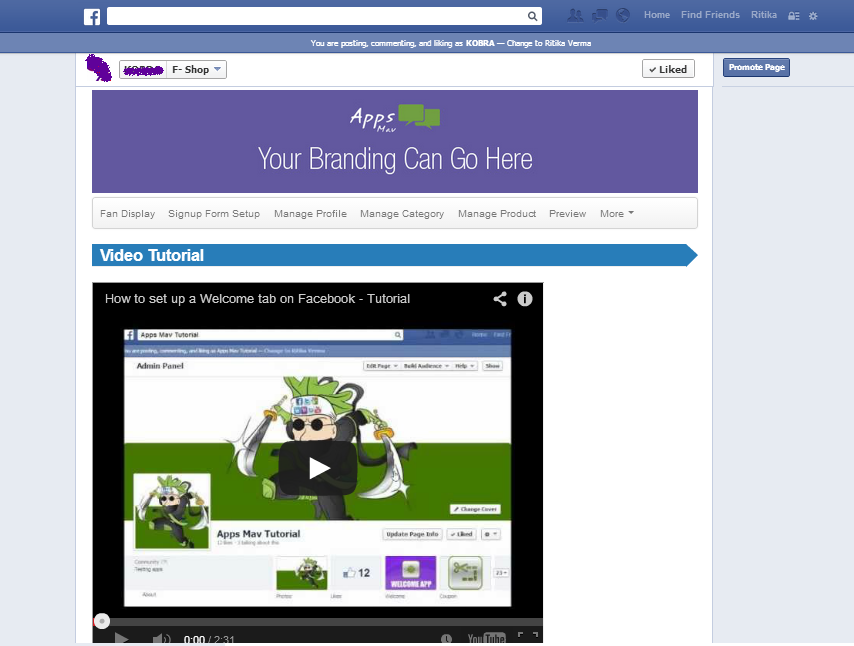Open the Preview tab
The image size is (854, 646).
point(568,214)
